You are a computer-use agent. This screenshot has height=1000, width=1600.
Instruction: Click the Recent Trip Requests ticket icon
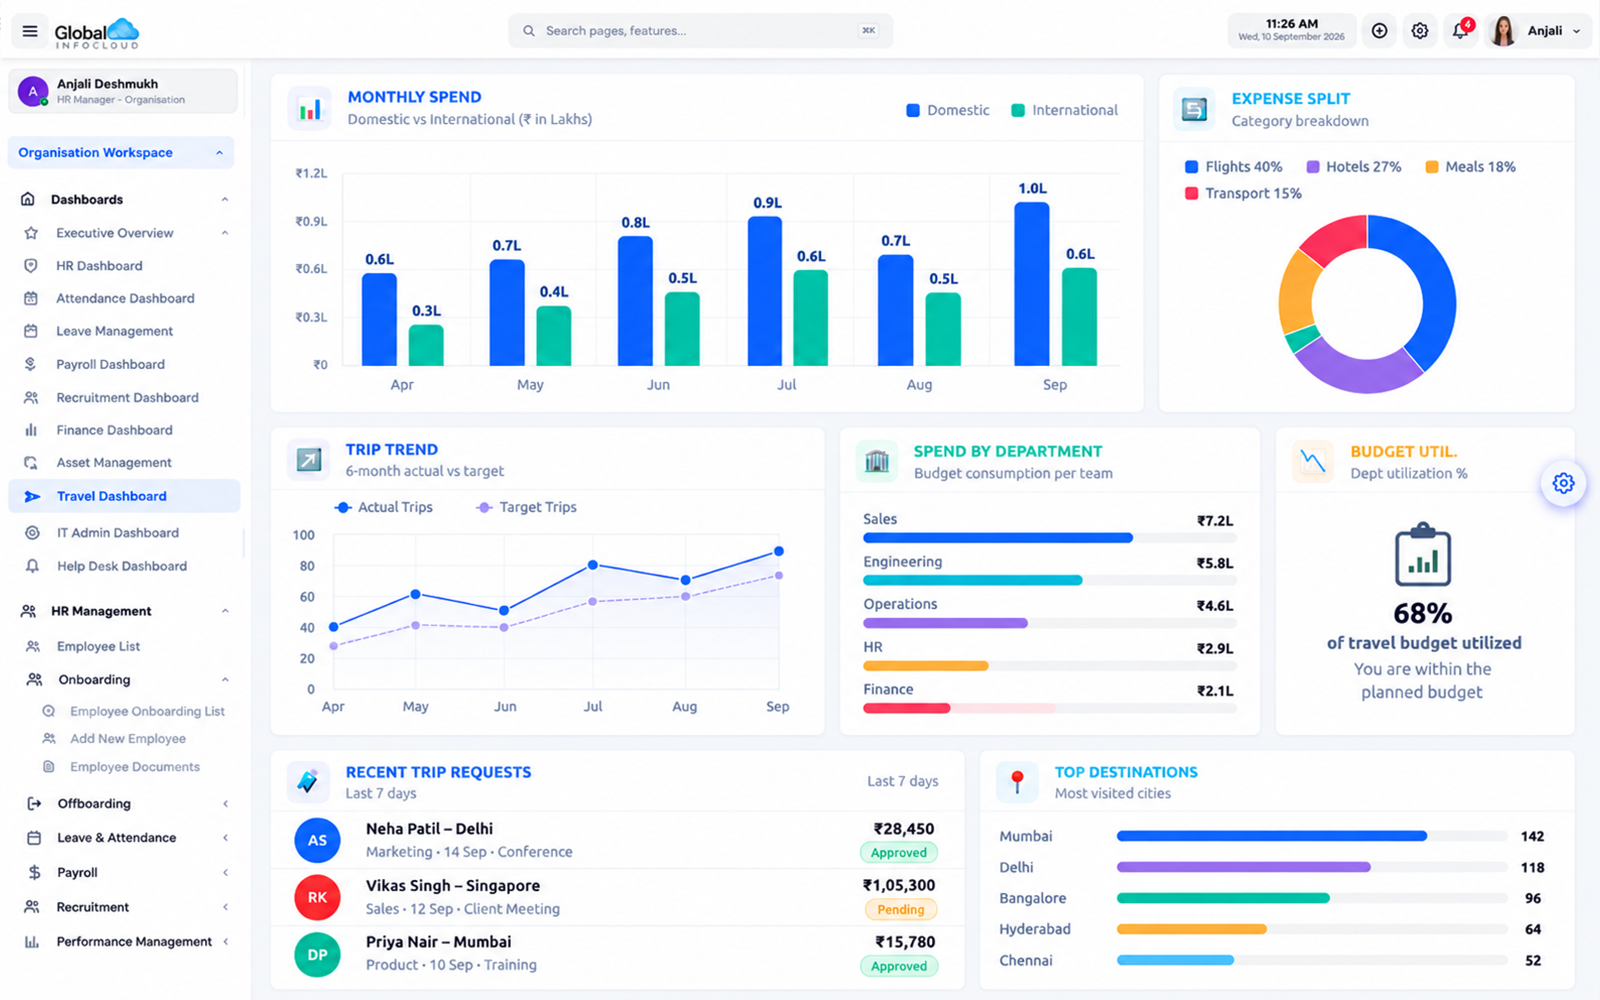[308, 782]
